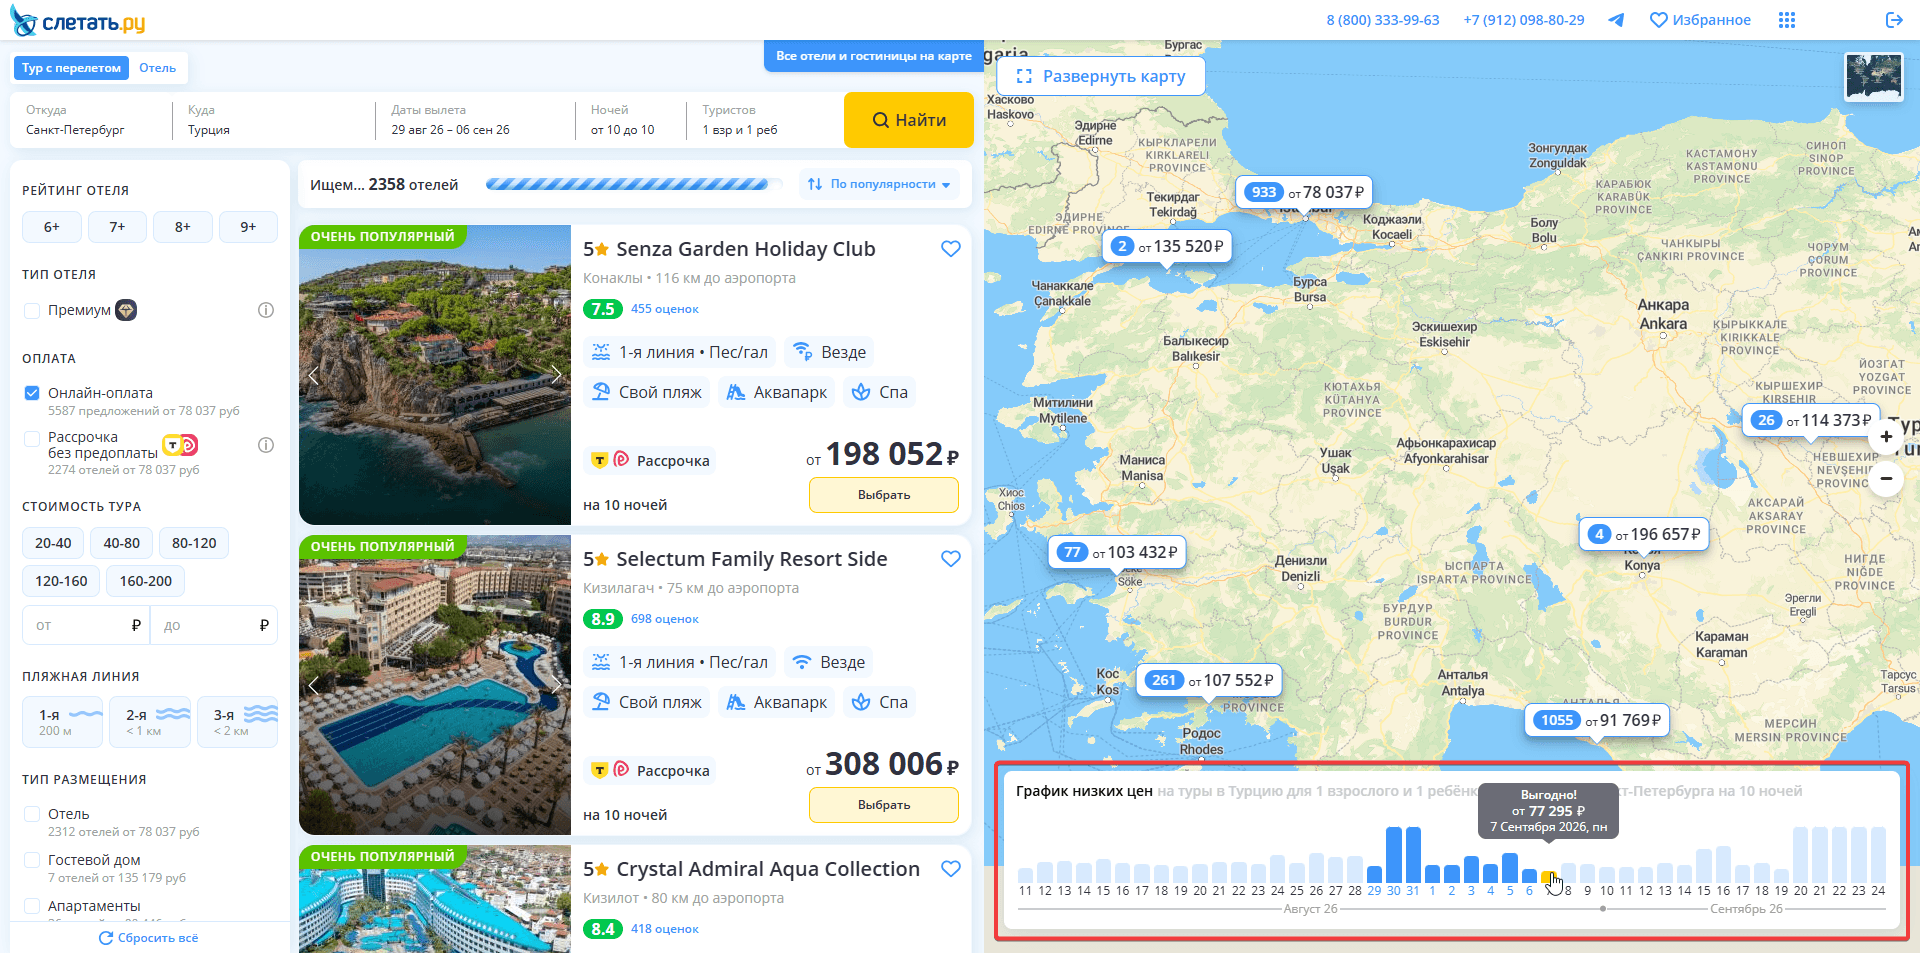Select the 1-я beach line option
This screenshot has height=953, width=1920.
(62, 722)
